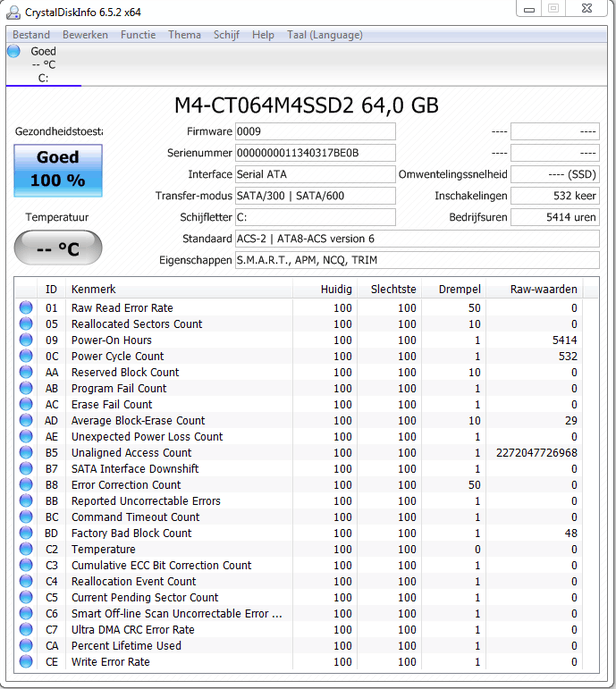
Task: Click the Schijfletter field C:
Action: [x=315, y=217]
